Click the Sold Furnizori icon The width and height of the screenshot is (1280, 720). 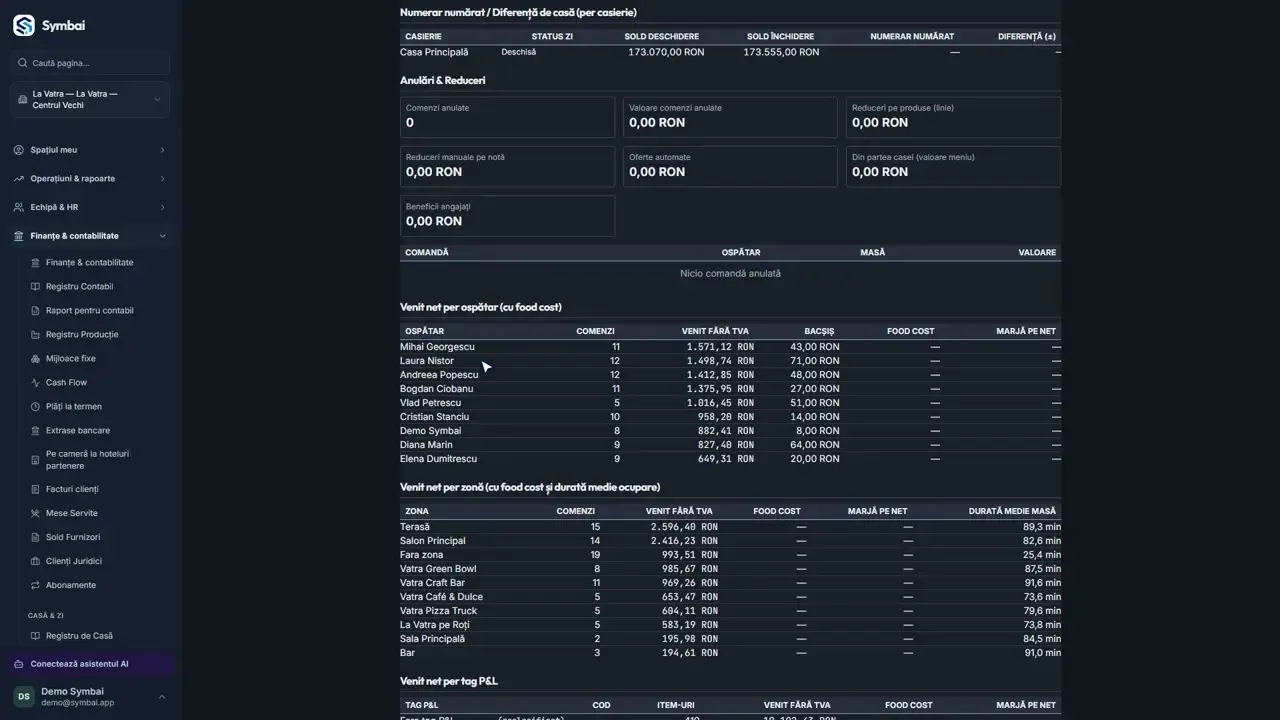35,538
